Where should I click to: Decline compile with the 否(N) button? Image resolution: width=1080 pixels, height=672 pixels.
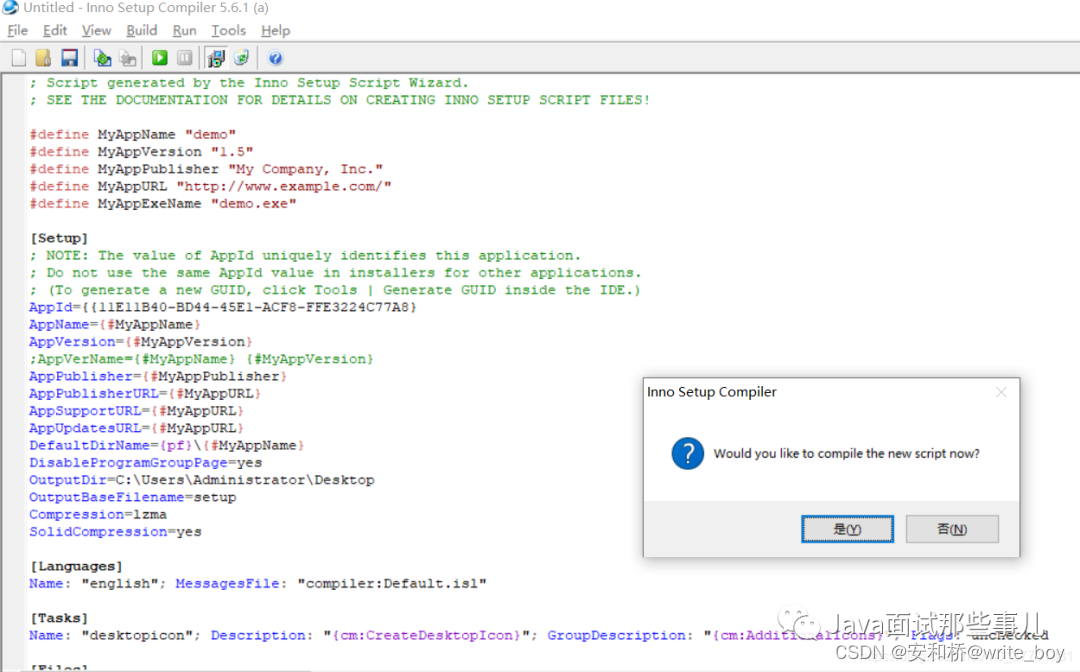pyautogui.click(x=952, y=529)
